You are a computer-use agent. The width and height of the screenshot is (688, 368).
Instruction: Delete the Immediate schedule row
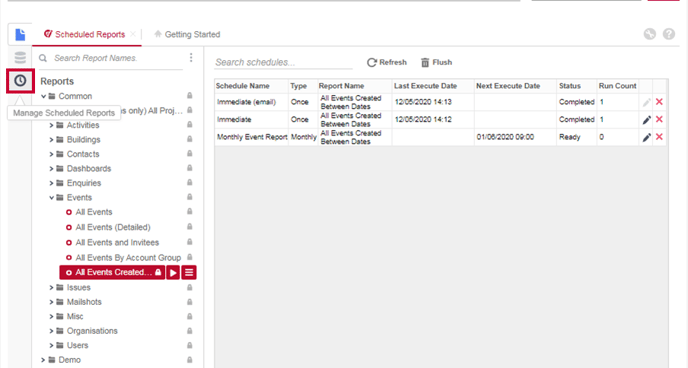click(x=659, y=119)
